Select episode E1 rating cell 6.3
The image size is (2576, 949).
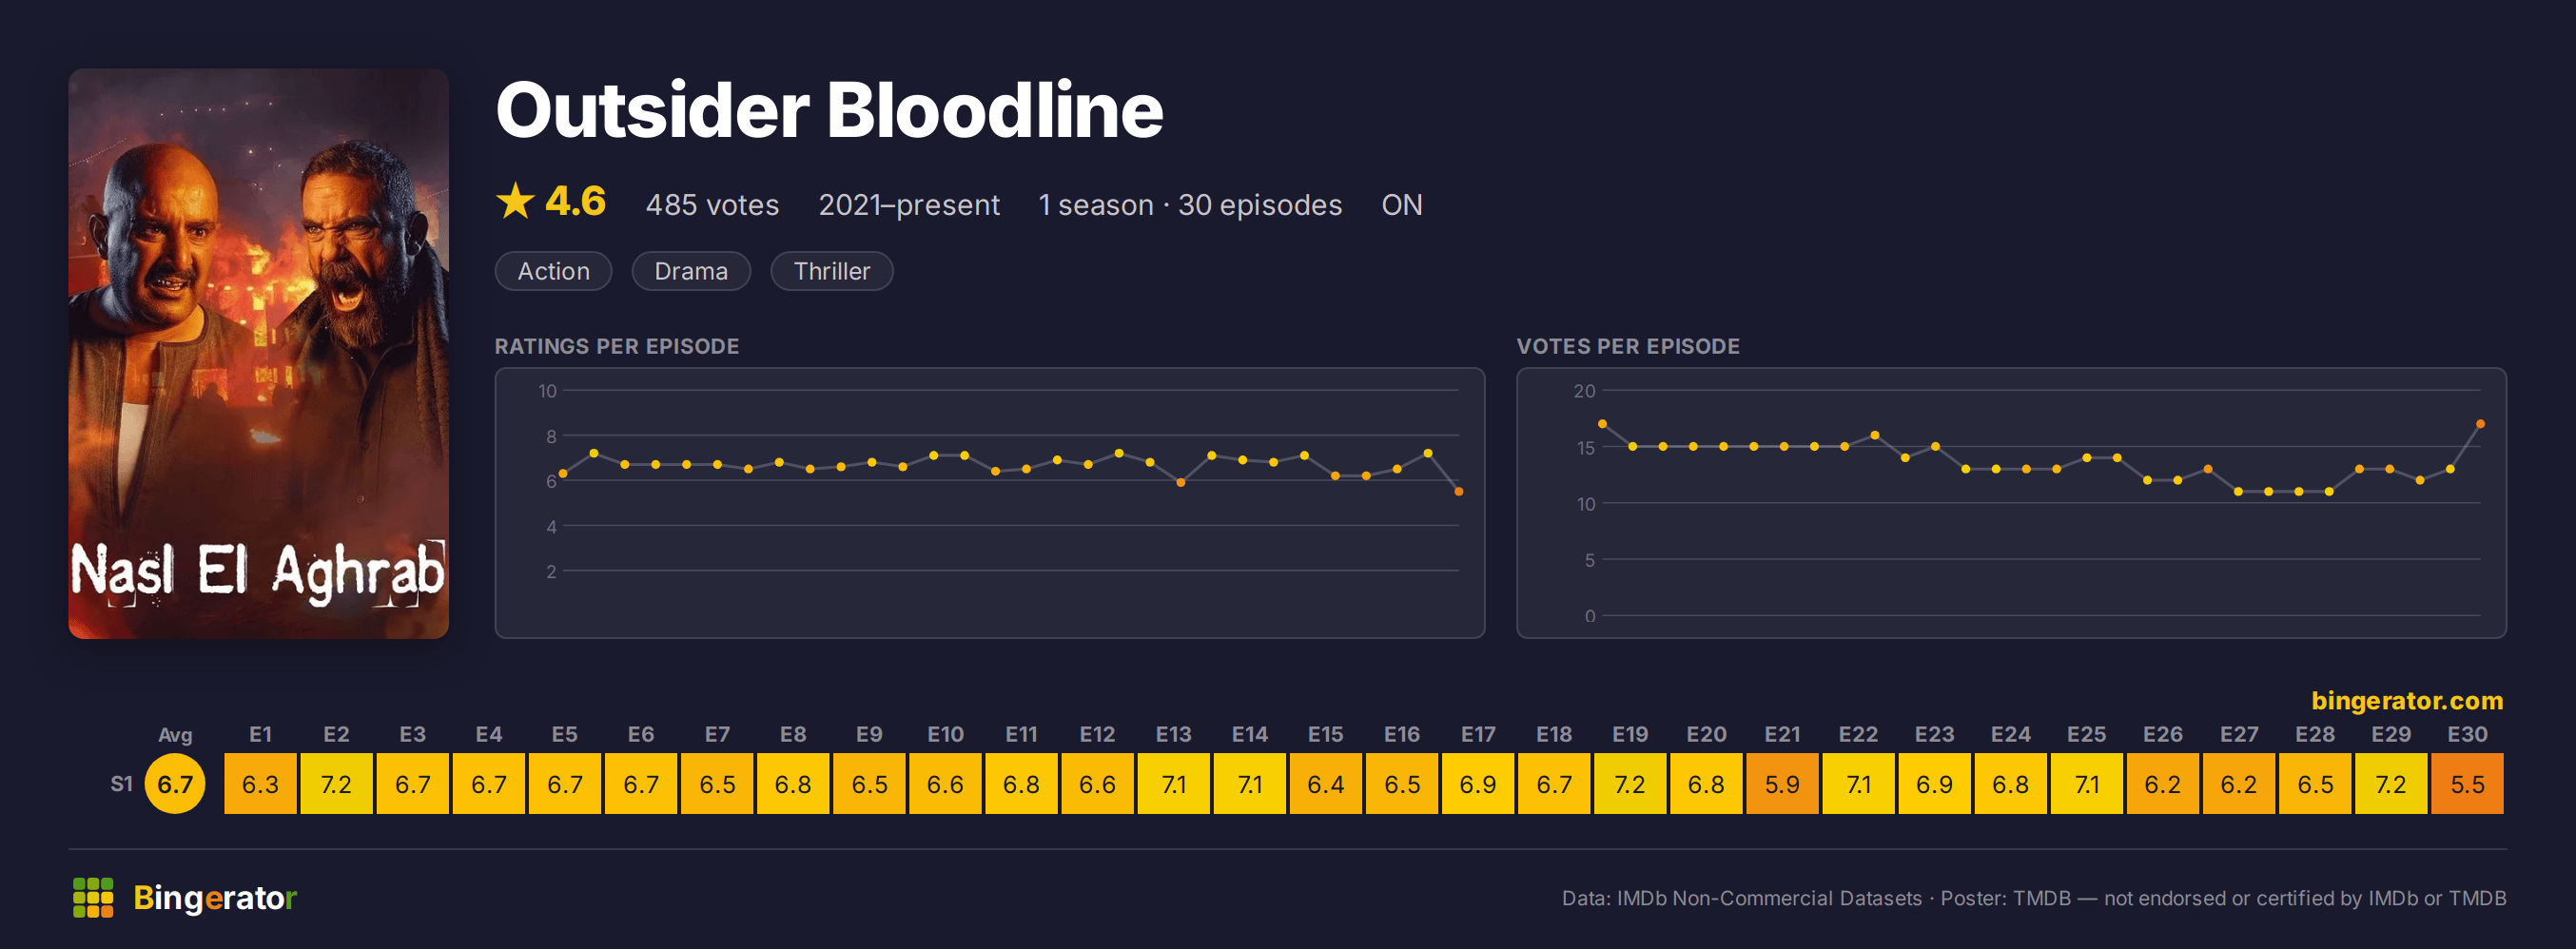260,784
